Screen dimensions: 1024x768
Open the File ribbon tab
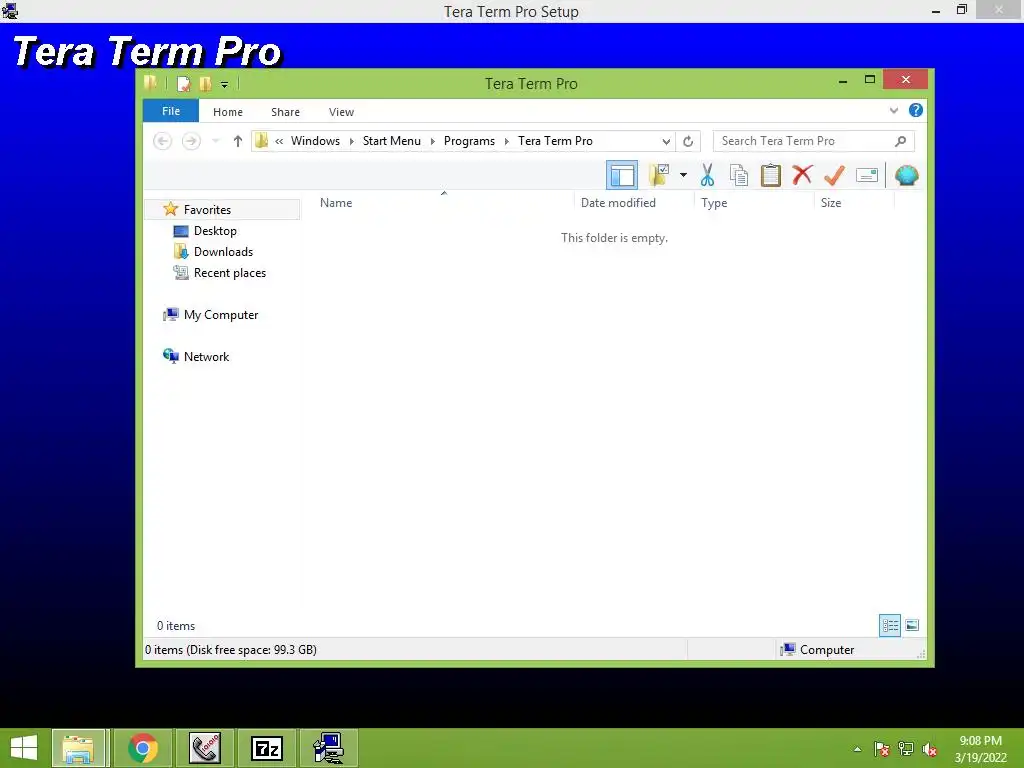click(x=171, y=111)
